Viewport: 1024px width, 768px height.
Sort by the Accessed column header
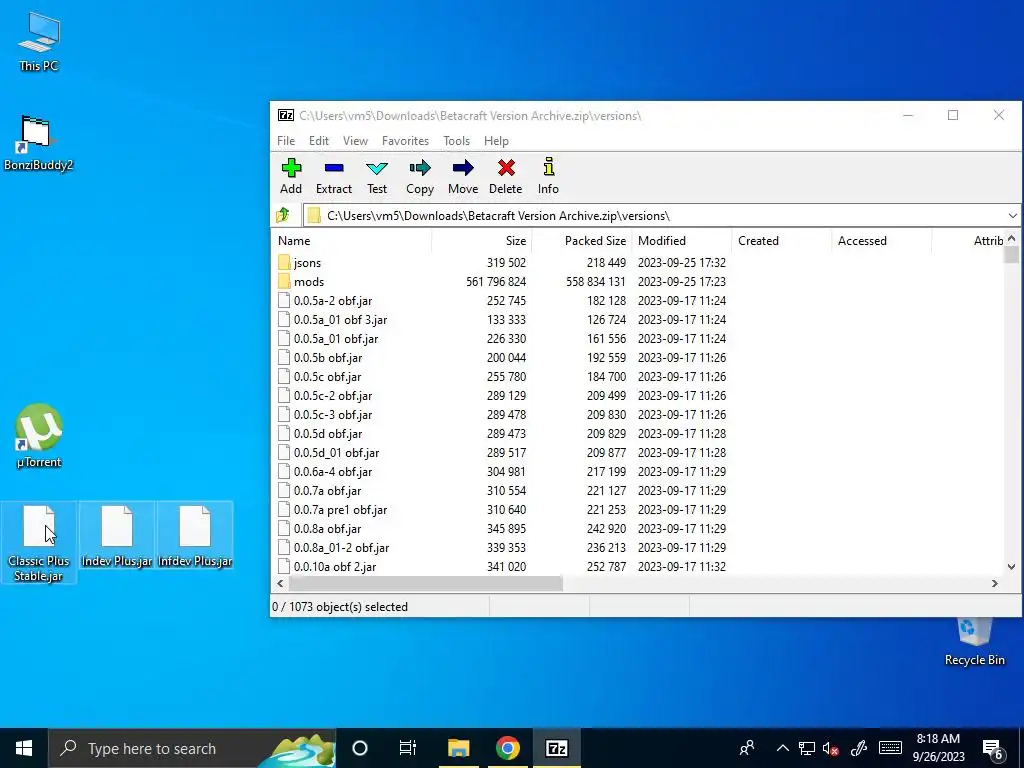coord(882,241)
